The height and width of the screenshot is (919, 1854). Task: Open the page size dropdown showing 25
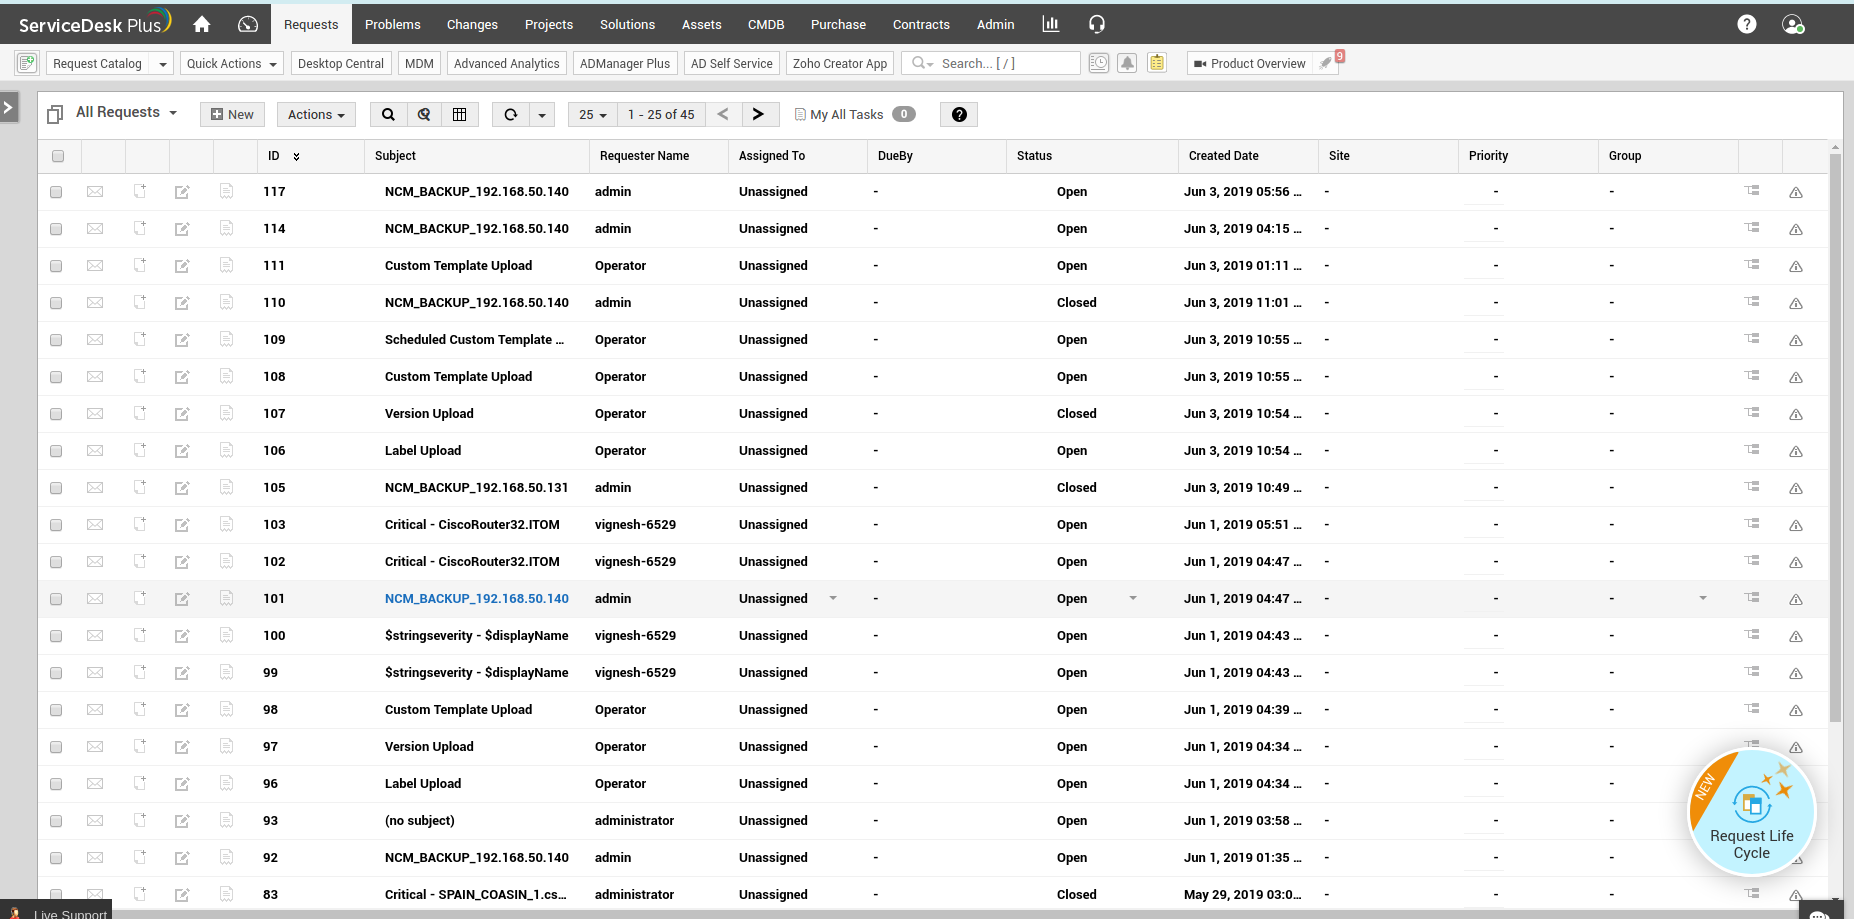click(592, 114)
